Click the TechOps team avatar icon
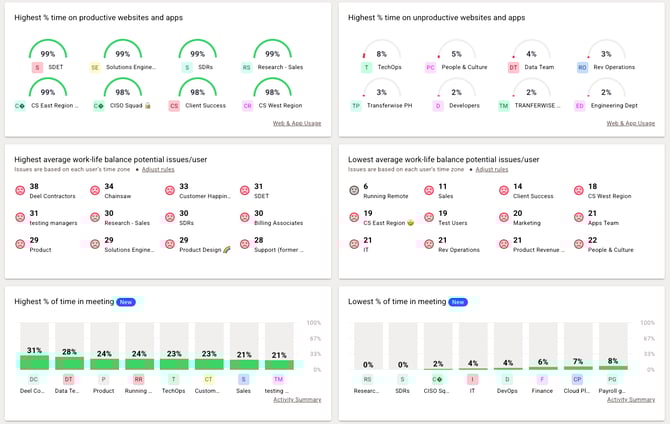 [367, 67]
